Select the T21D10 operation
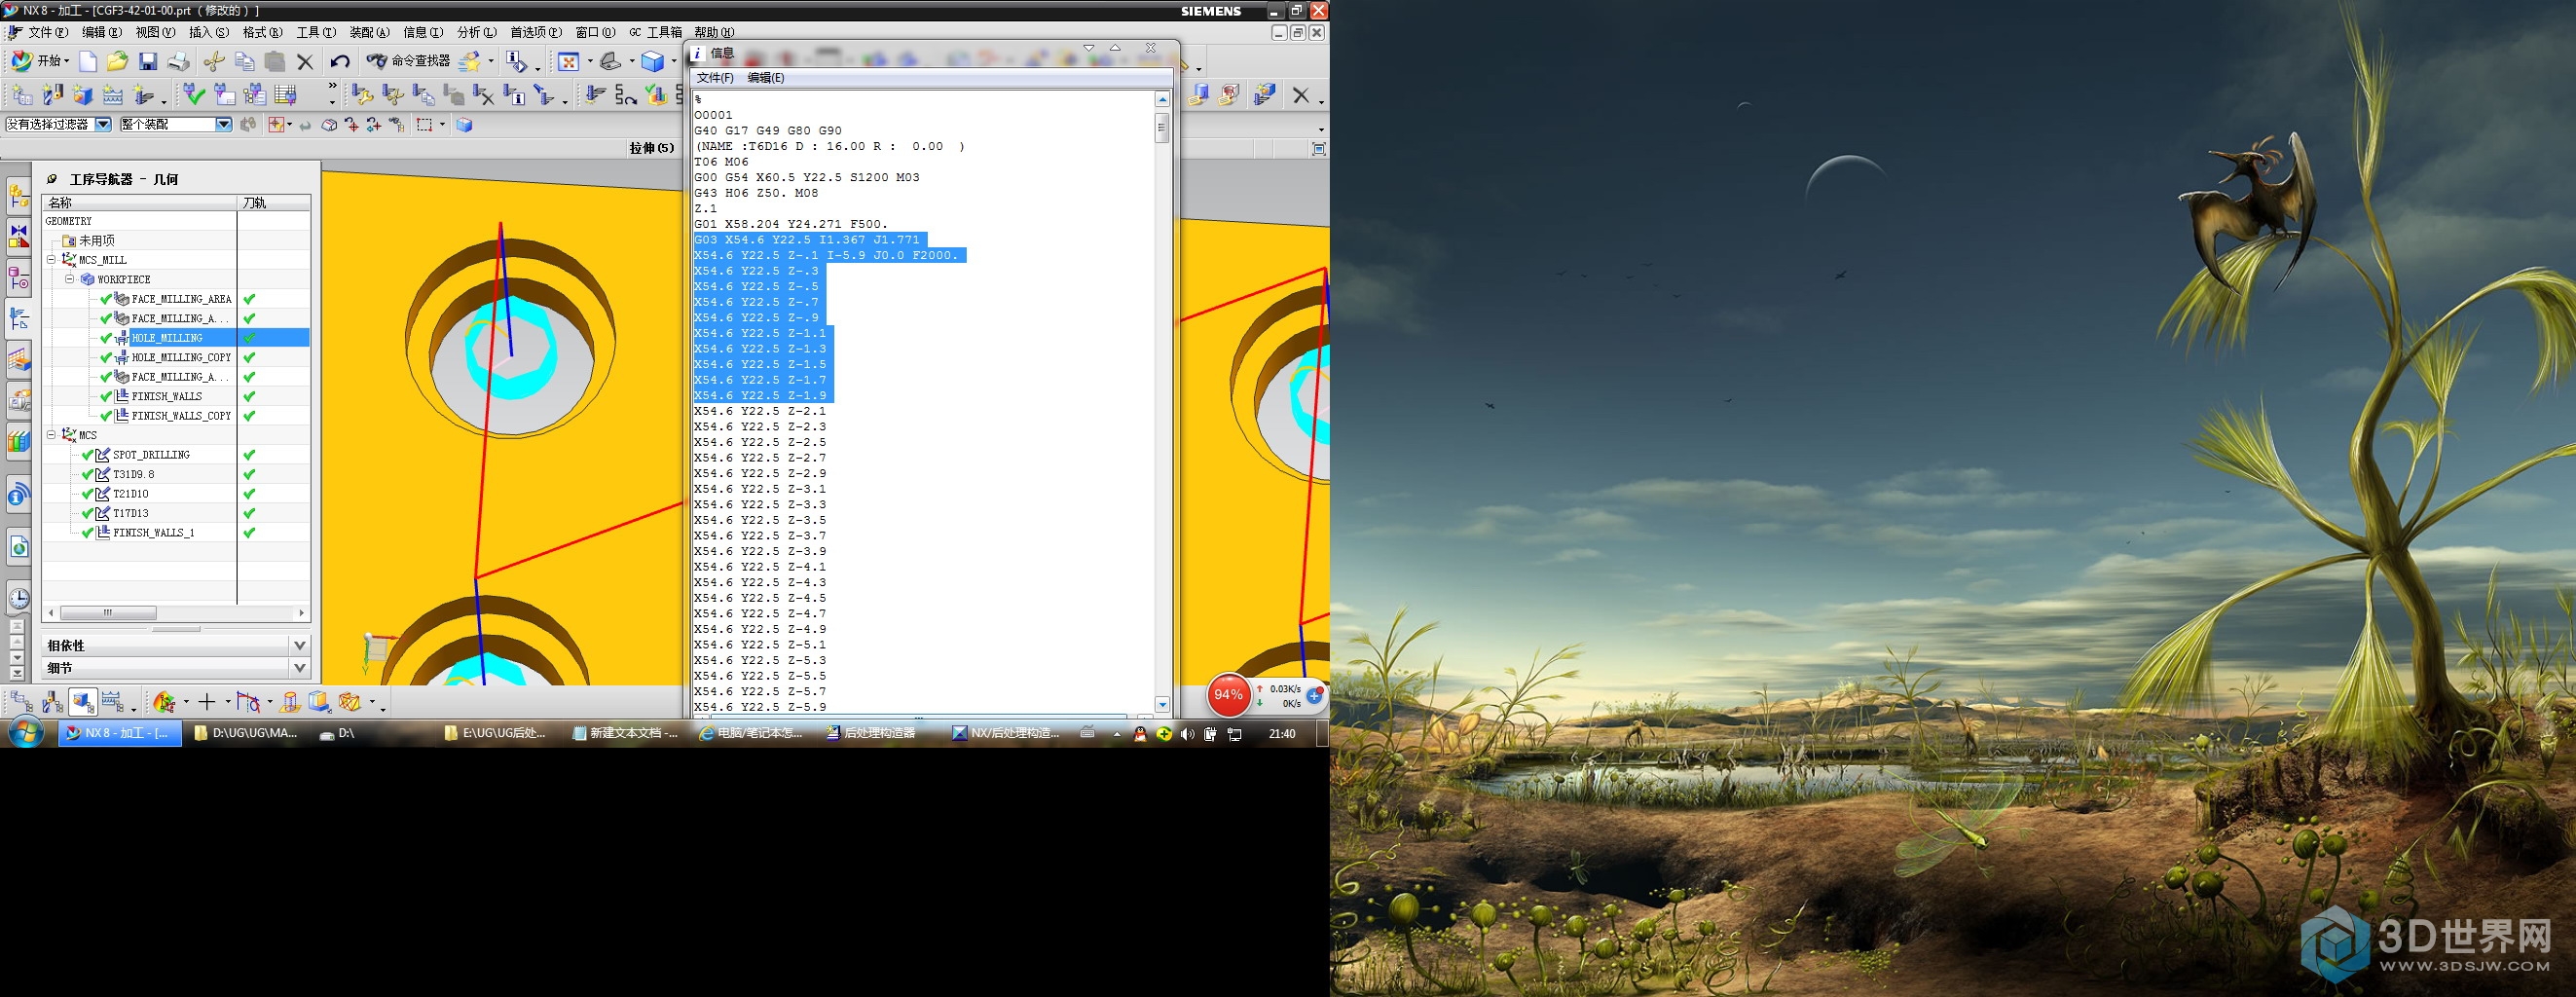Viewport: 2576px width, 997px height. pos(131,494)
